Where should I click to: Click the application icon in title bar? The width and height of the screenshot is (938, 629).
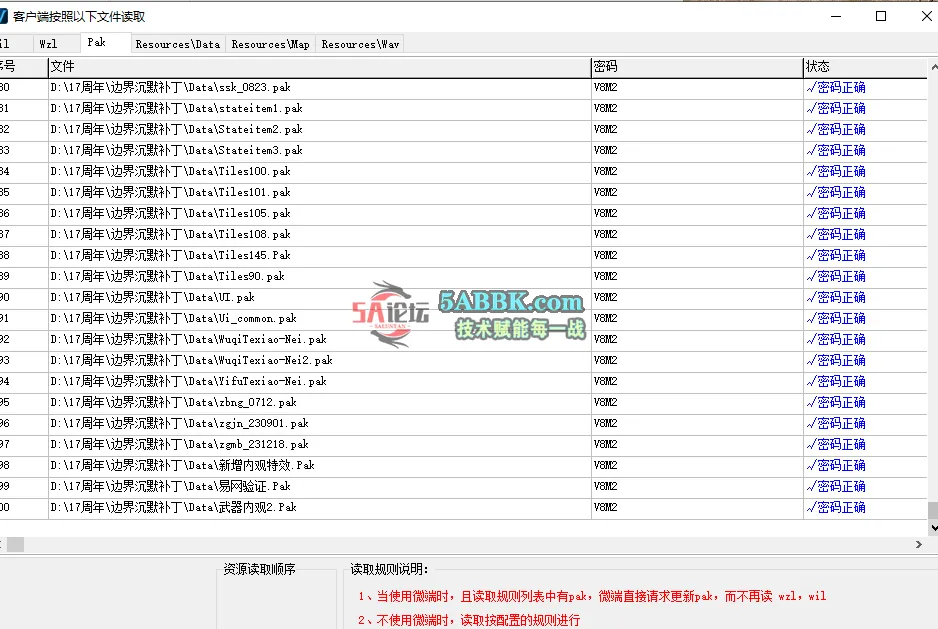click(4, 16)
